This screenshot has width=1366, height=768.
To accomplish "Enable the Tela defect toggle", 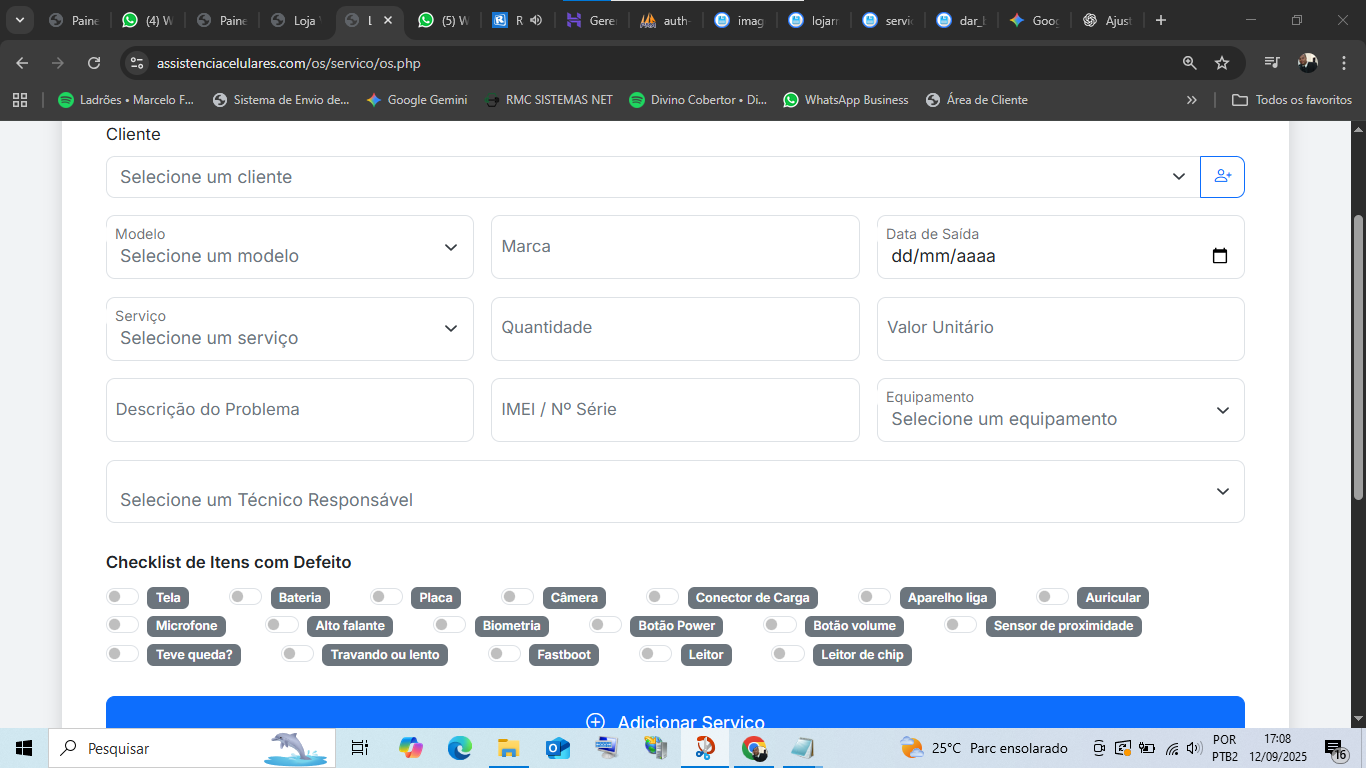I will pos(123,597).
